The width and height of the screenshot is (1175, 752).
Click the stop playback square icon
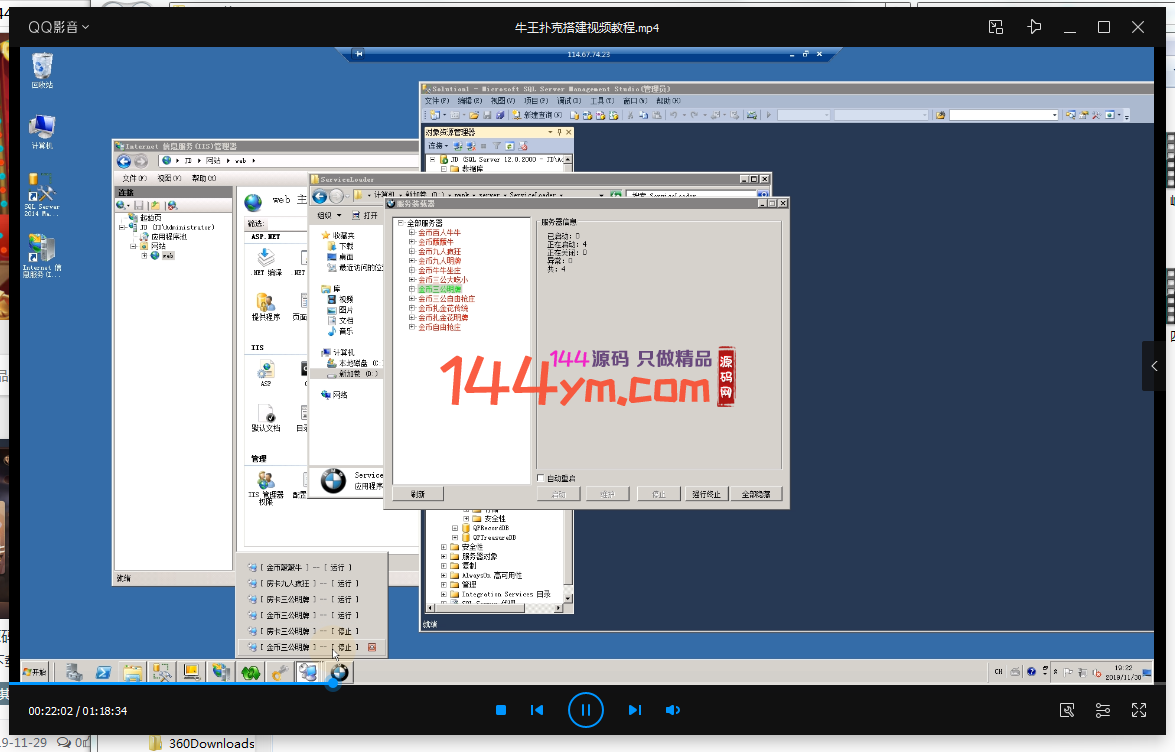coord(501,710)
